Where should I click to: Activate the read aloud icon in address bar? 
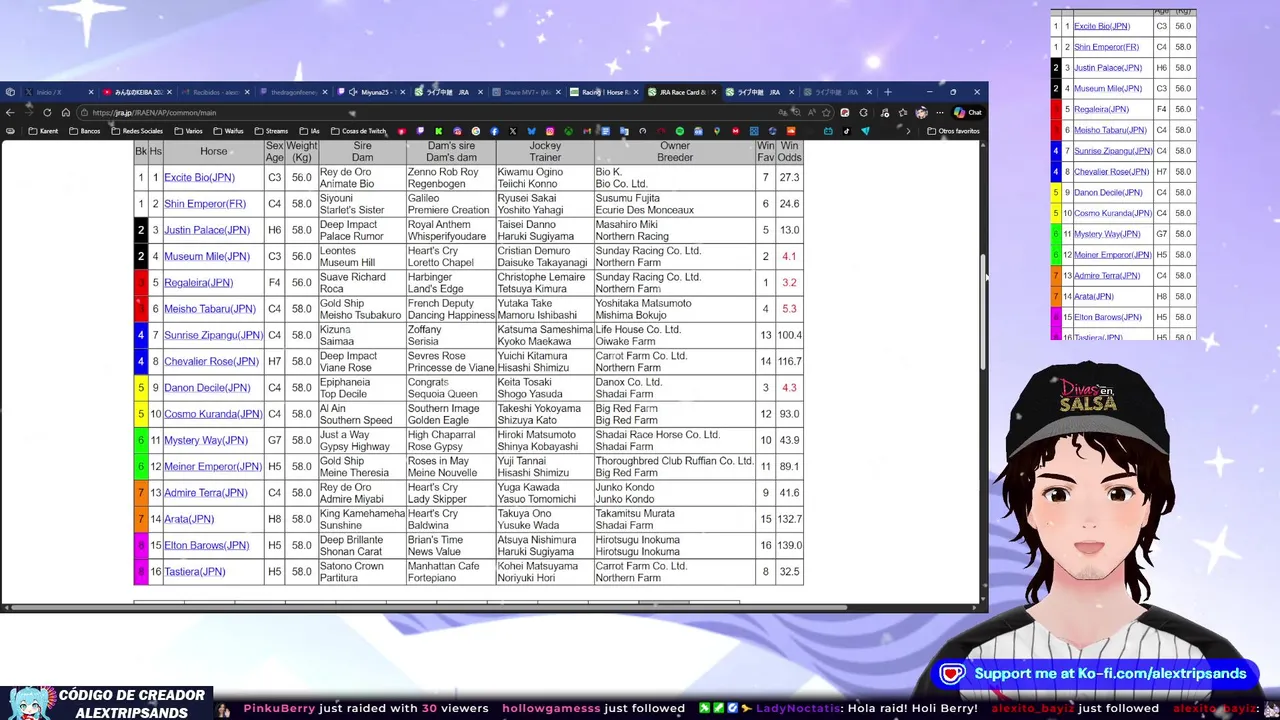point(811,112)
